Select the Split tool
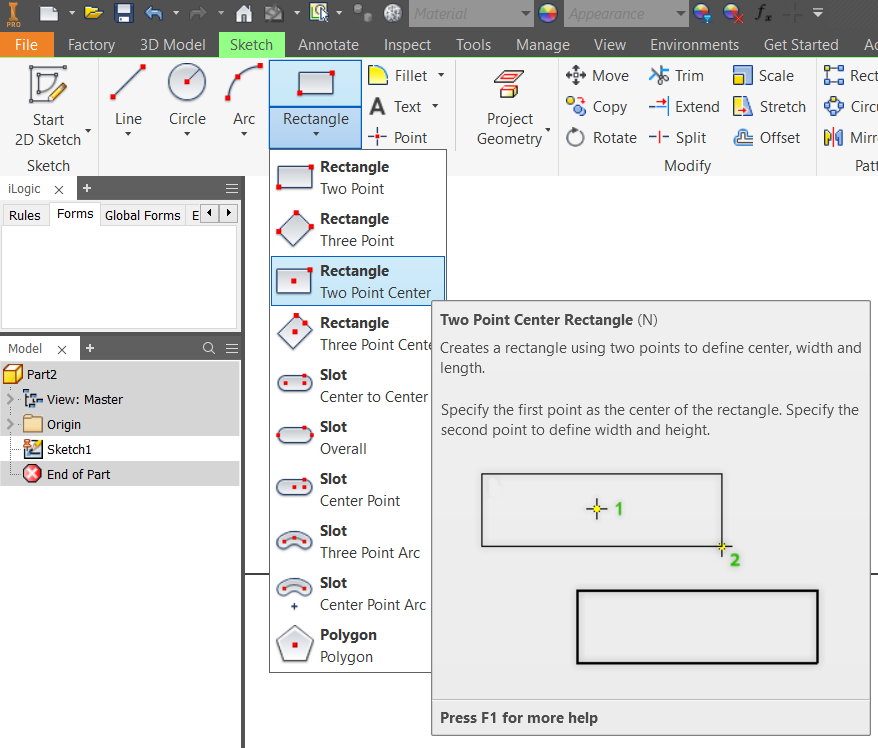This screenshot has width=878, height=748. pos(679,138)
